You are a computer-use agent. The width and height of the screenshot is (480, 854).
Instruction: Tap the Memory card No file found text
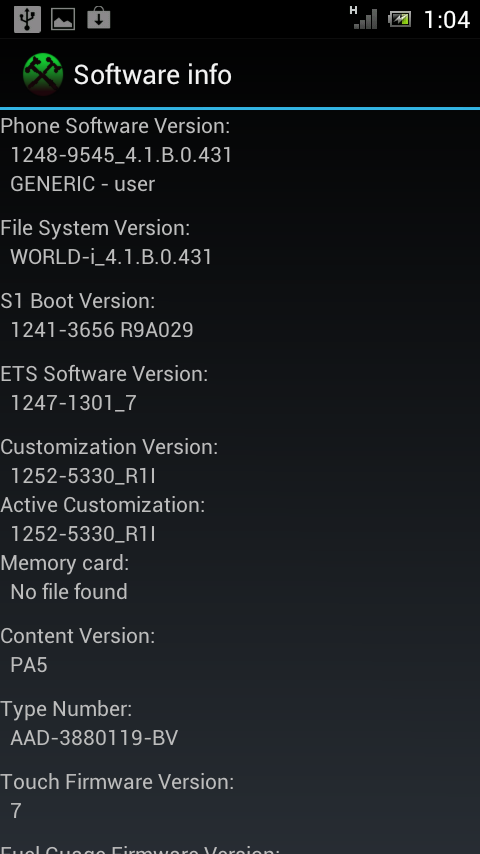(x=69, y=592)
